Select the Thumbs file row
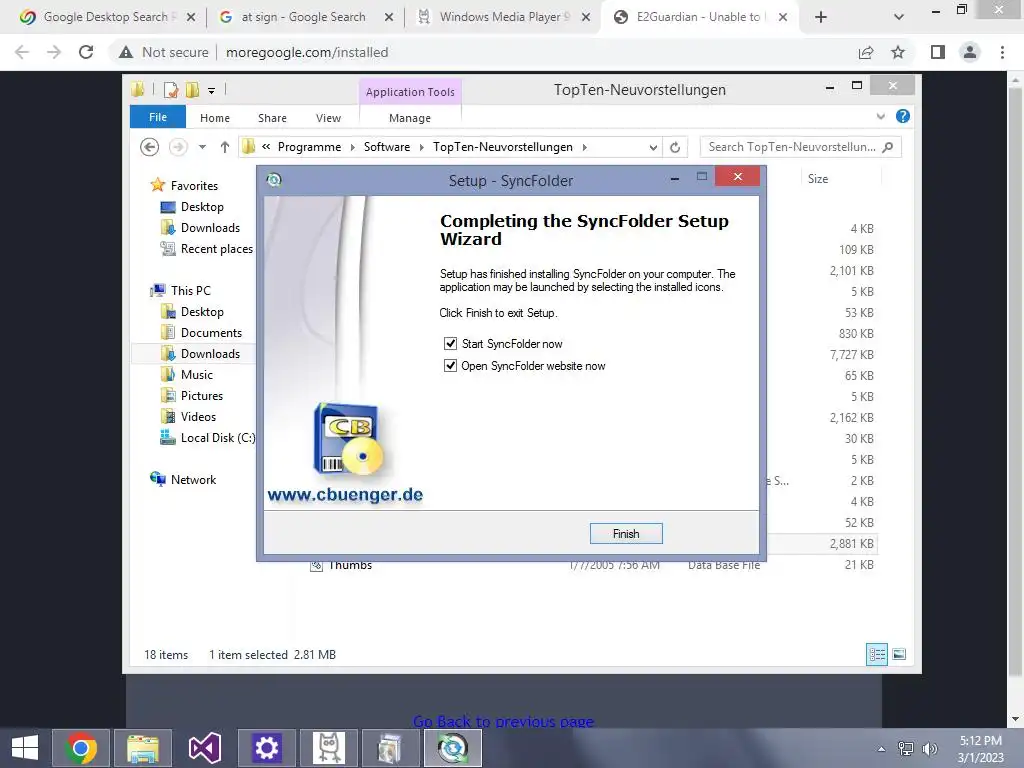1024x768 pixels. pos(591,565)
